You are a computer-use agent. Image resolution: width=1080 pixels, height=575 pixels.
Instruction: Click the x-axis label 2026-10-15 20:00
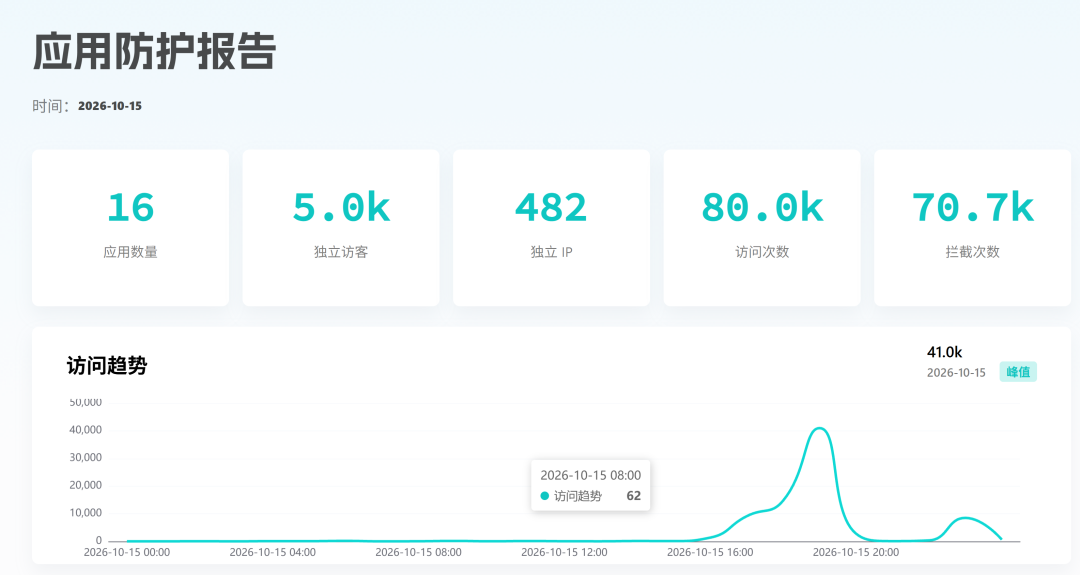tap(855, 552)
